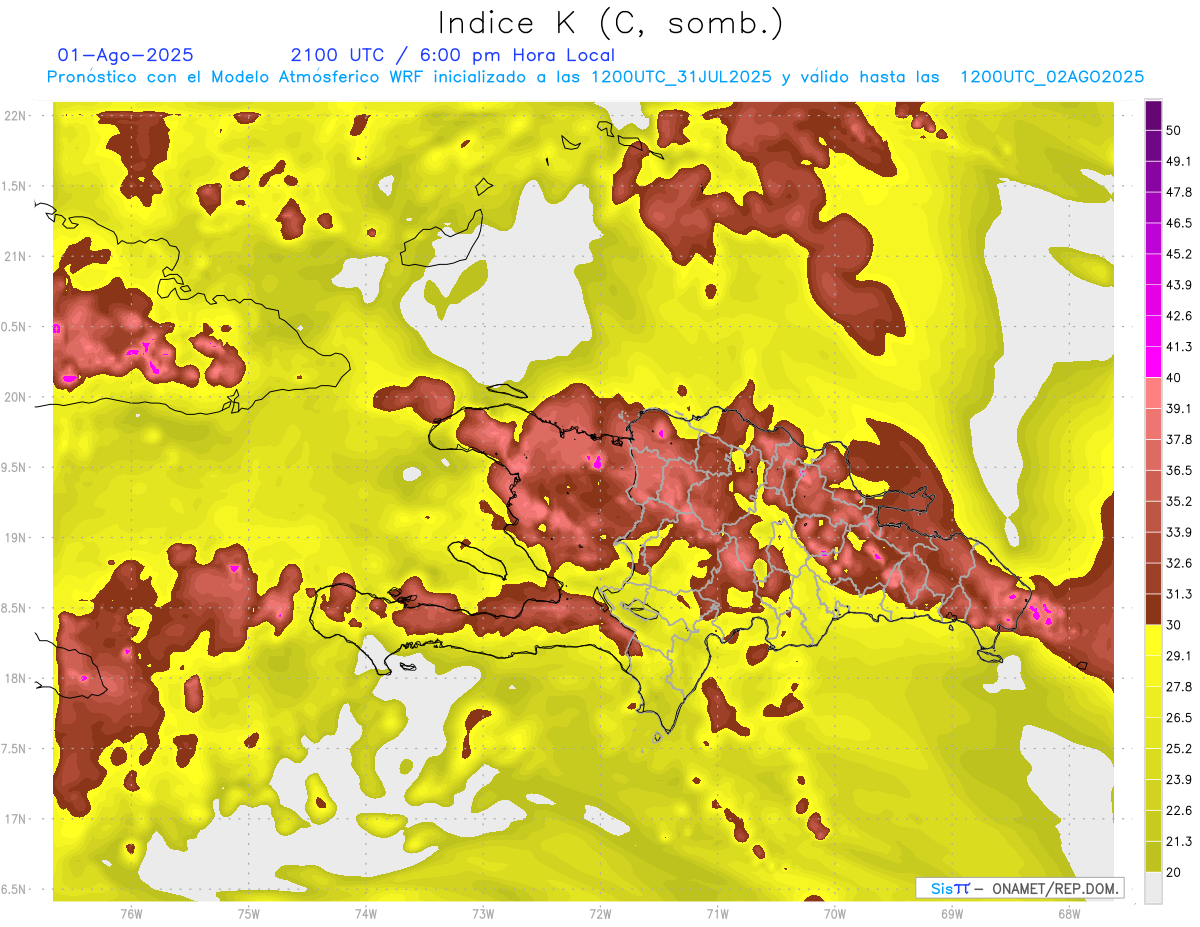
Task: Click the colorbar value "36.5"
Action: pos(1179,470)
